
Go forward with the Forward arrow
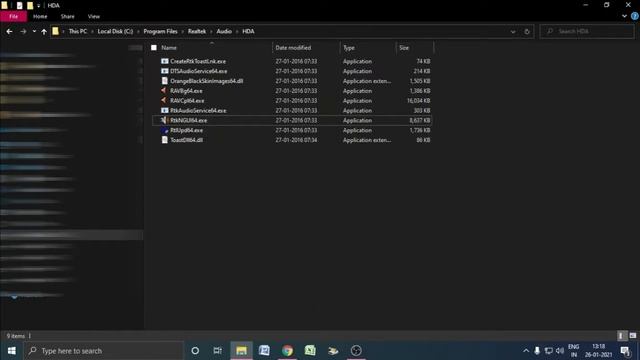[x=23, y=31]
